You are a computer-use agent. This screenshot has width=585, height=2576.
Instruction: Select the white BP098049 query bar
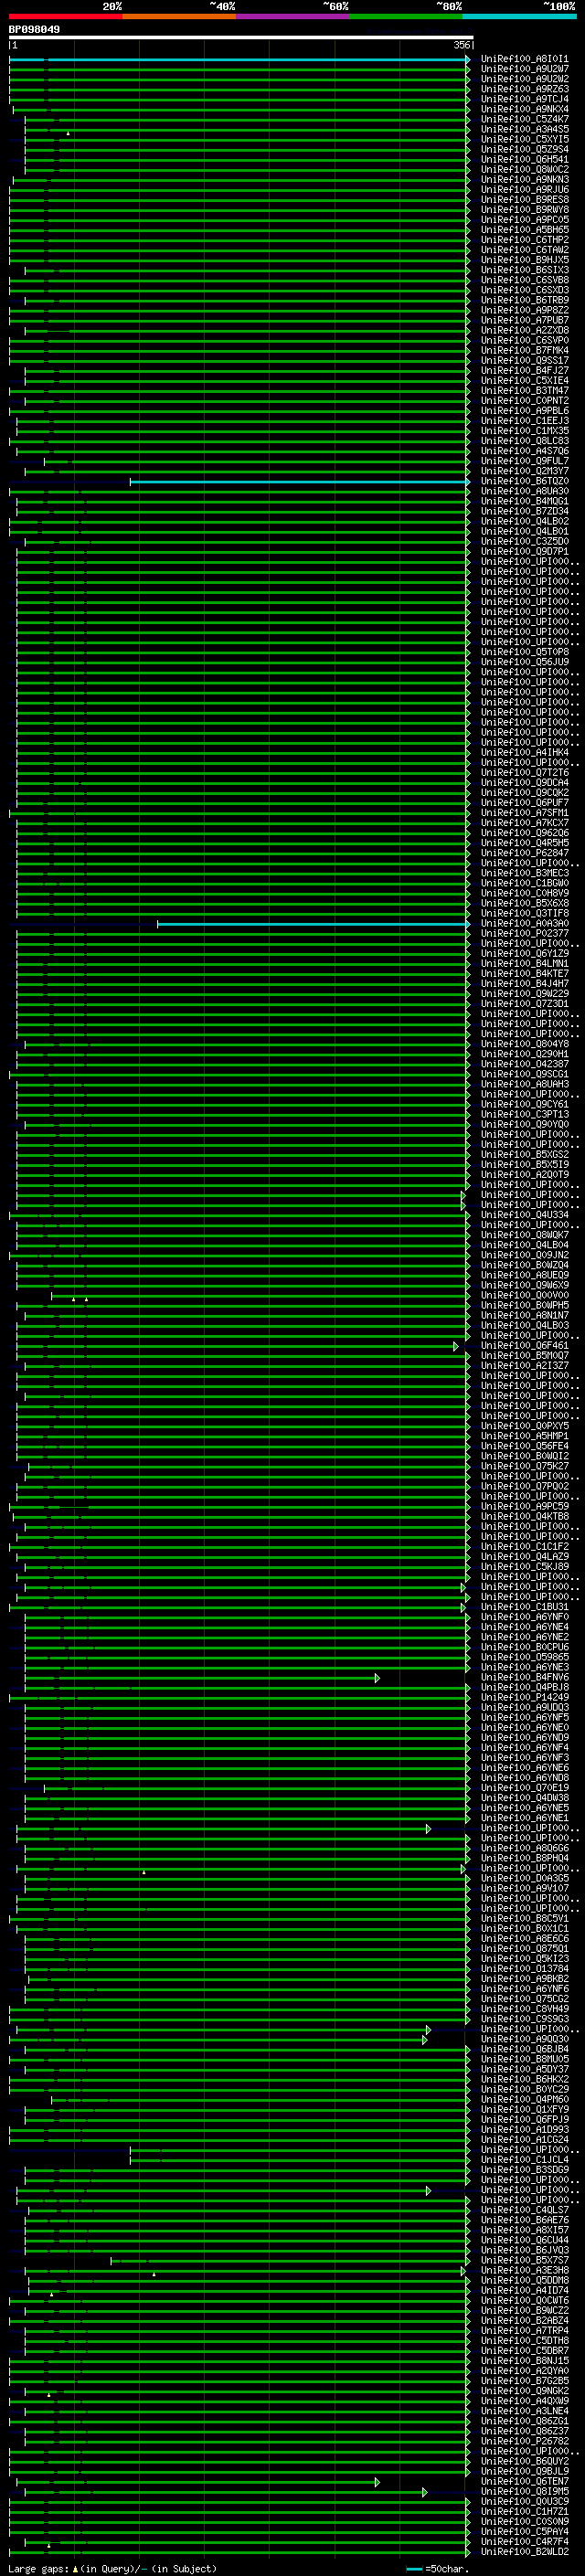pos(240,37)
